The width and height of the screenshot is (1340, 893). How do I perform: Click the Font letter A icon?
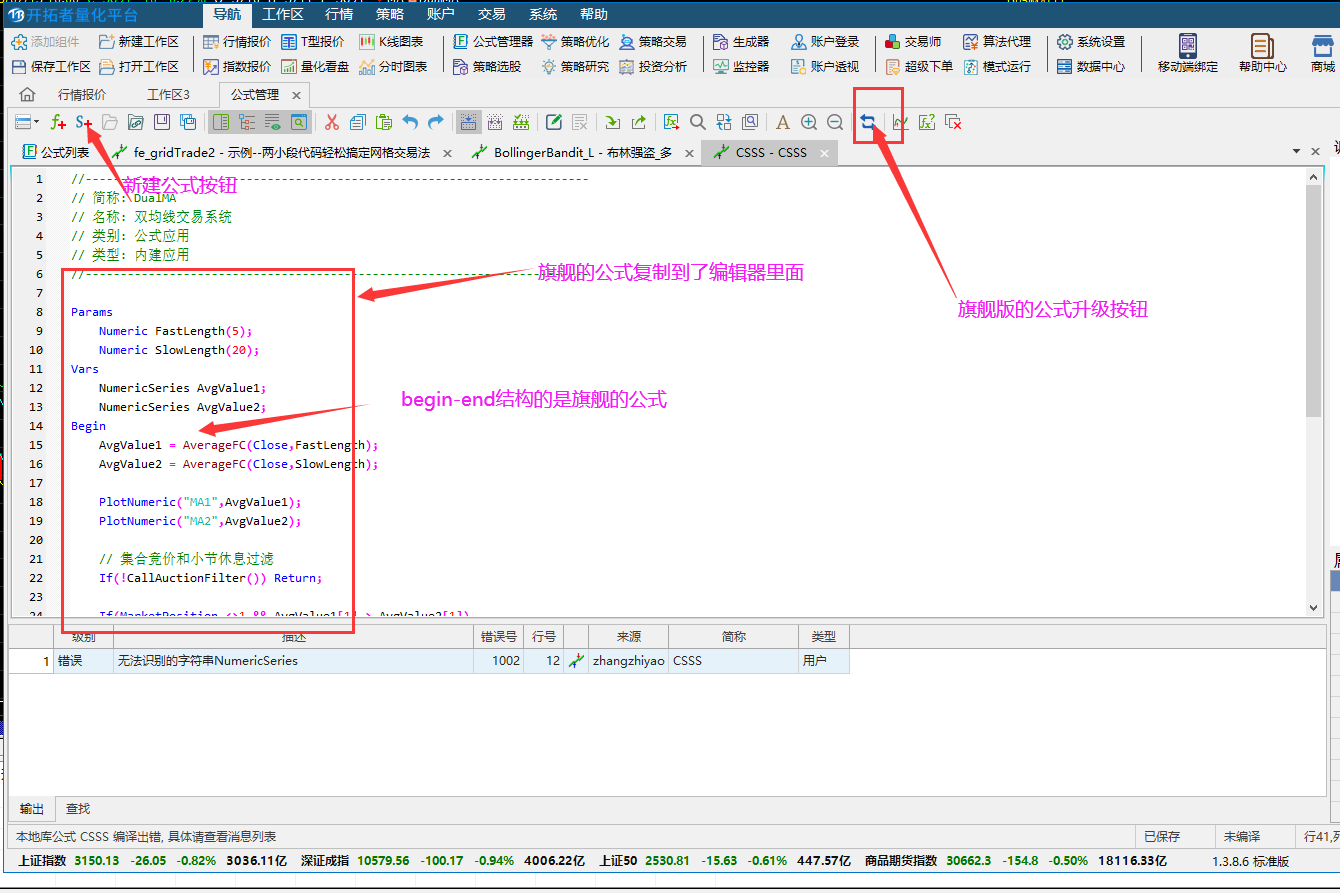click(x=783, y=122)
